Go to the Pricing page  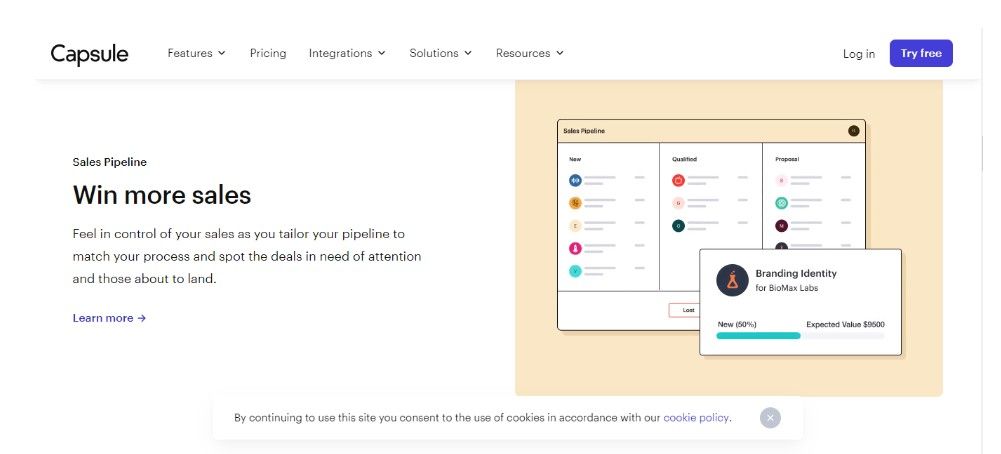(x=268, y=53)
